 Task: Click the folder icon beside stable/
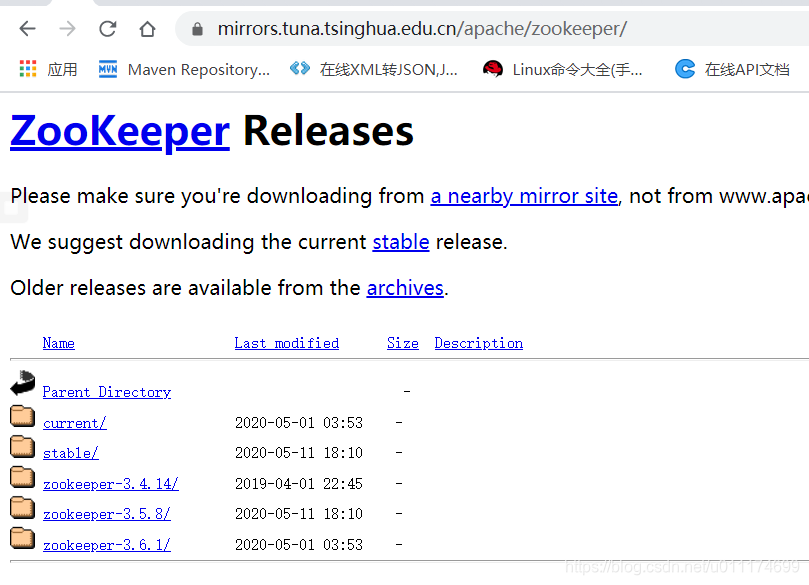[23, 446]
